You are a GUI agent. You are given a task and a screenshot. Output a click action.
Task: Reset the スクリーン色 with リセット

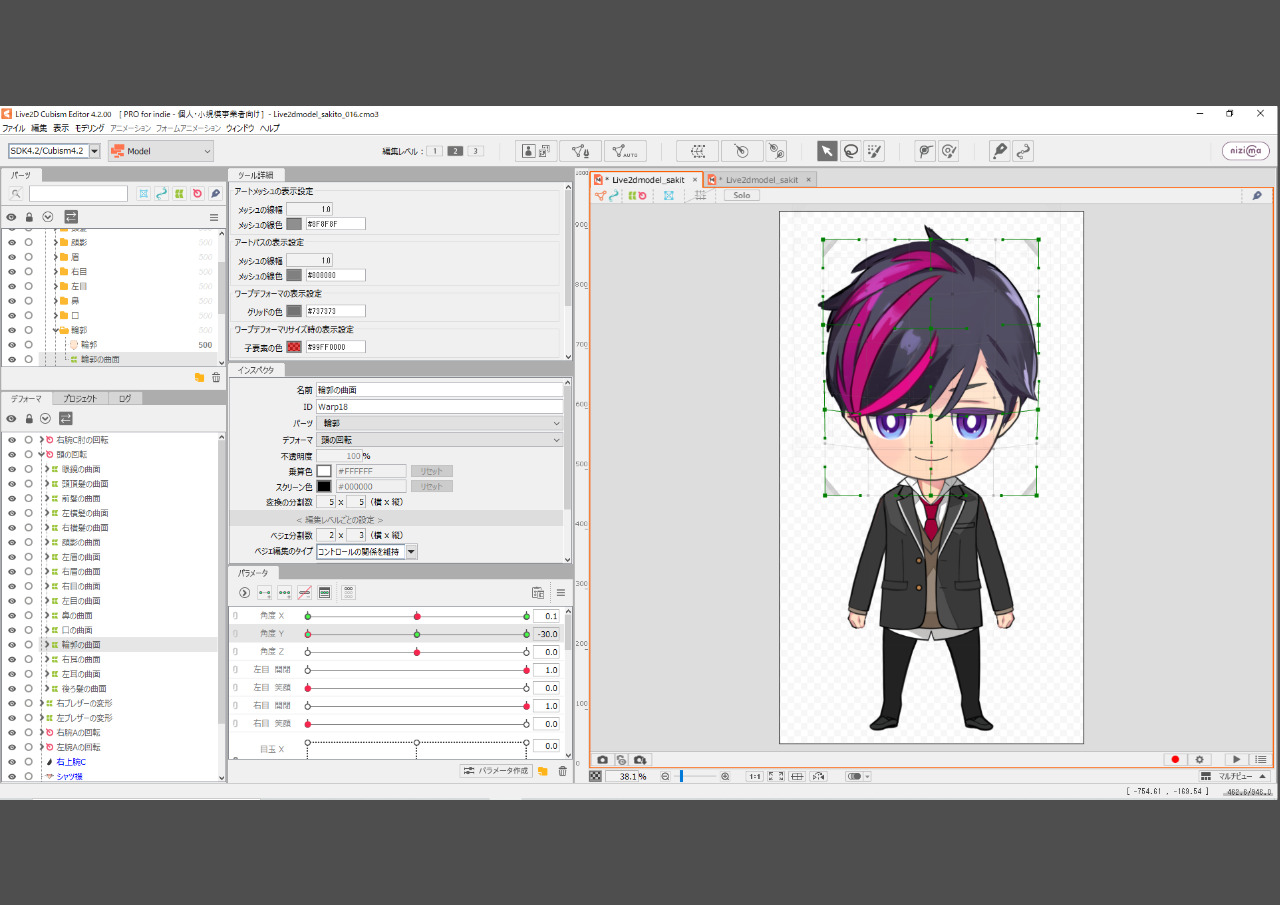click(x=431, y=486)
